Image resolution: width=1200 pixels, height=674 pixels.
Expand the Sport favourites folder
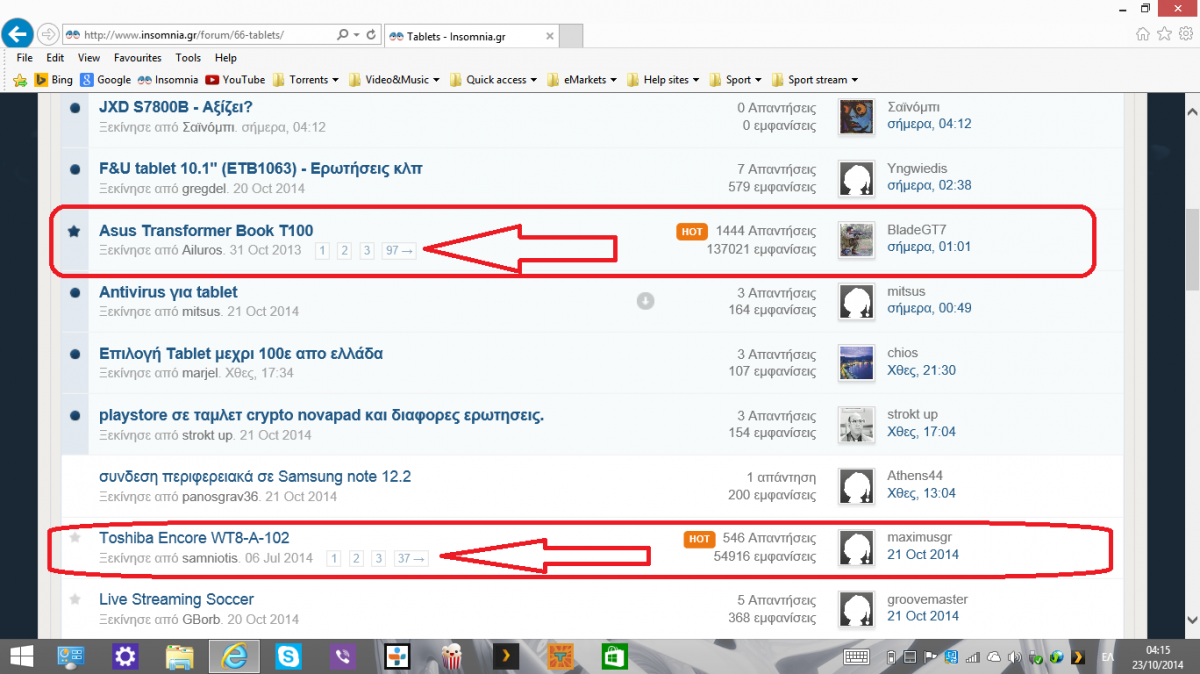pos(736,80)
